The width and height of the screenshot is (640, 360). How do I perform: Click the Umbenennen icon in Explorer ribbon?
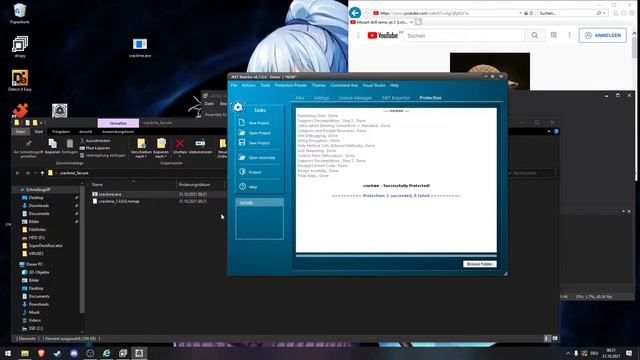[200, 144]
